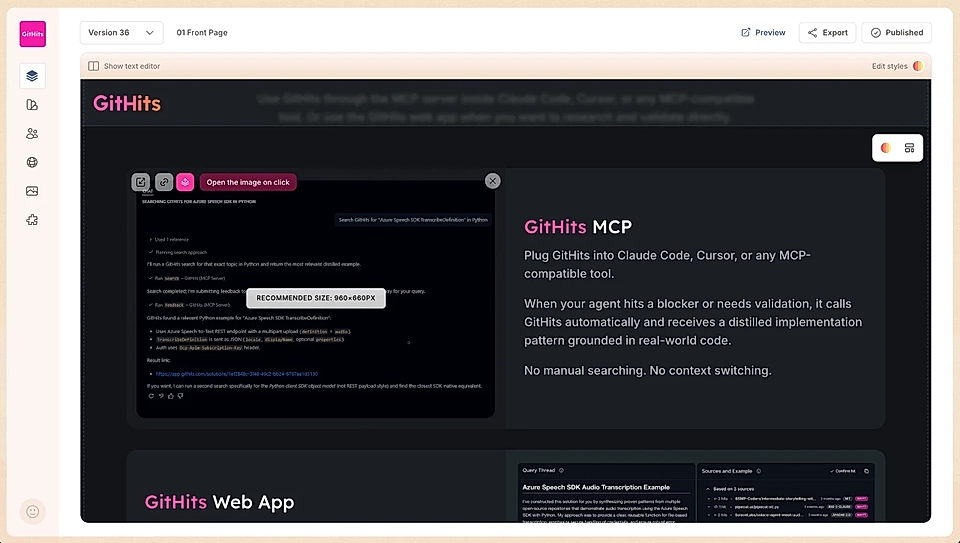The image size is (960, 543).
Task: Click the paragraph starting 'When your agent hits'
Action: tap(693, 322)
